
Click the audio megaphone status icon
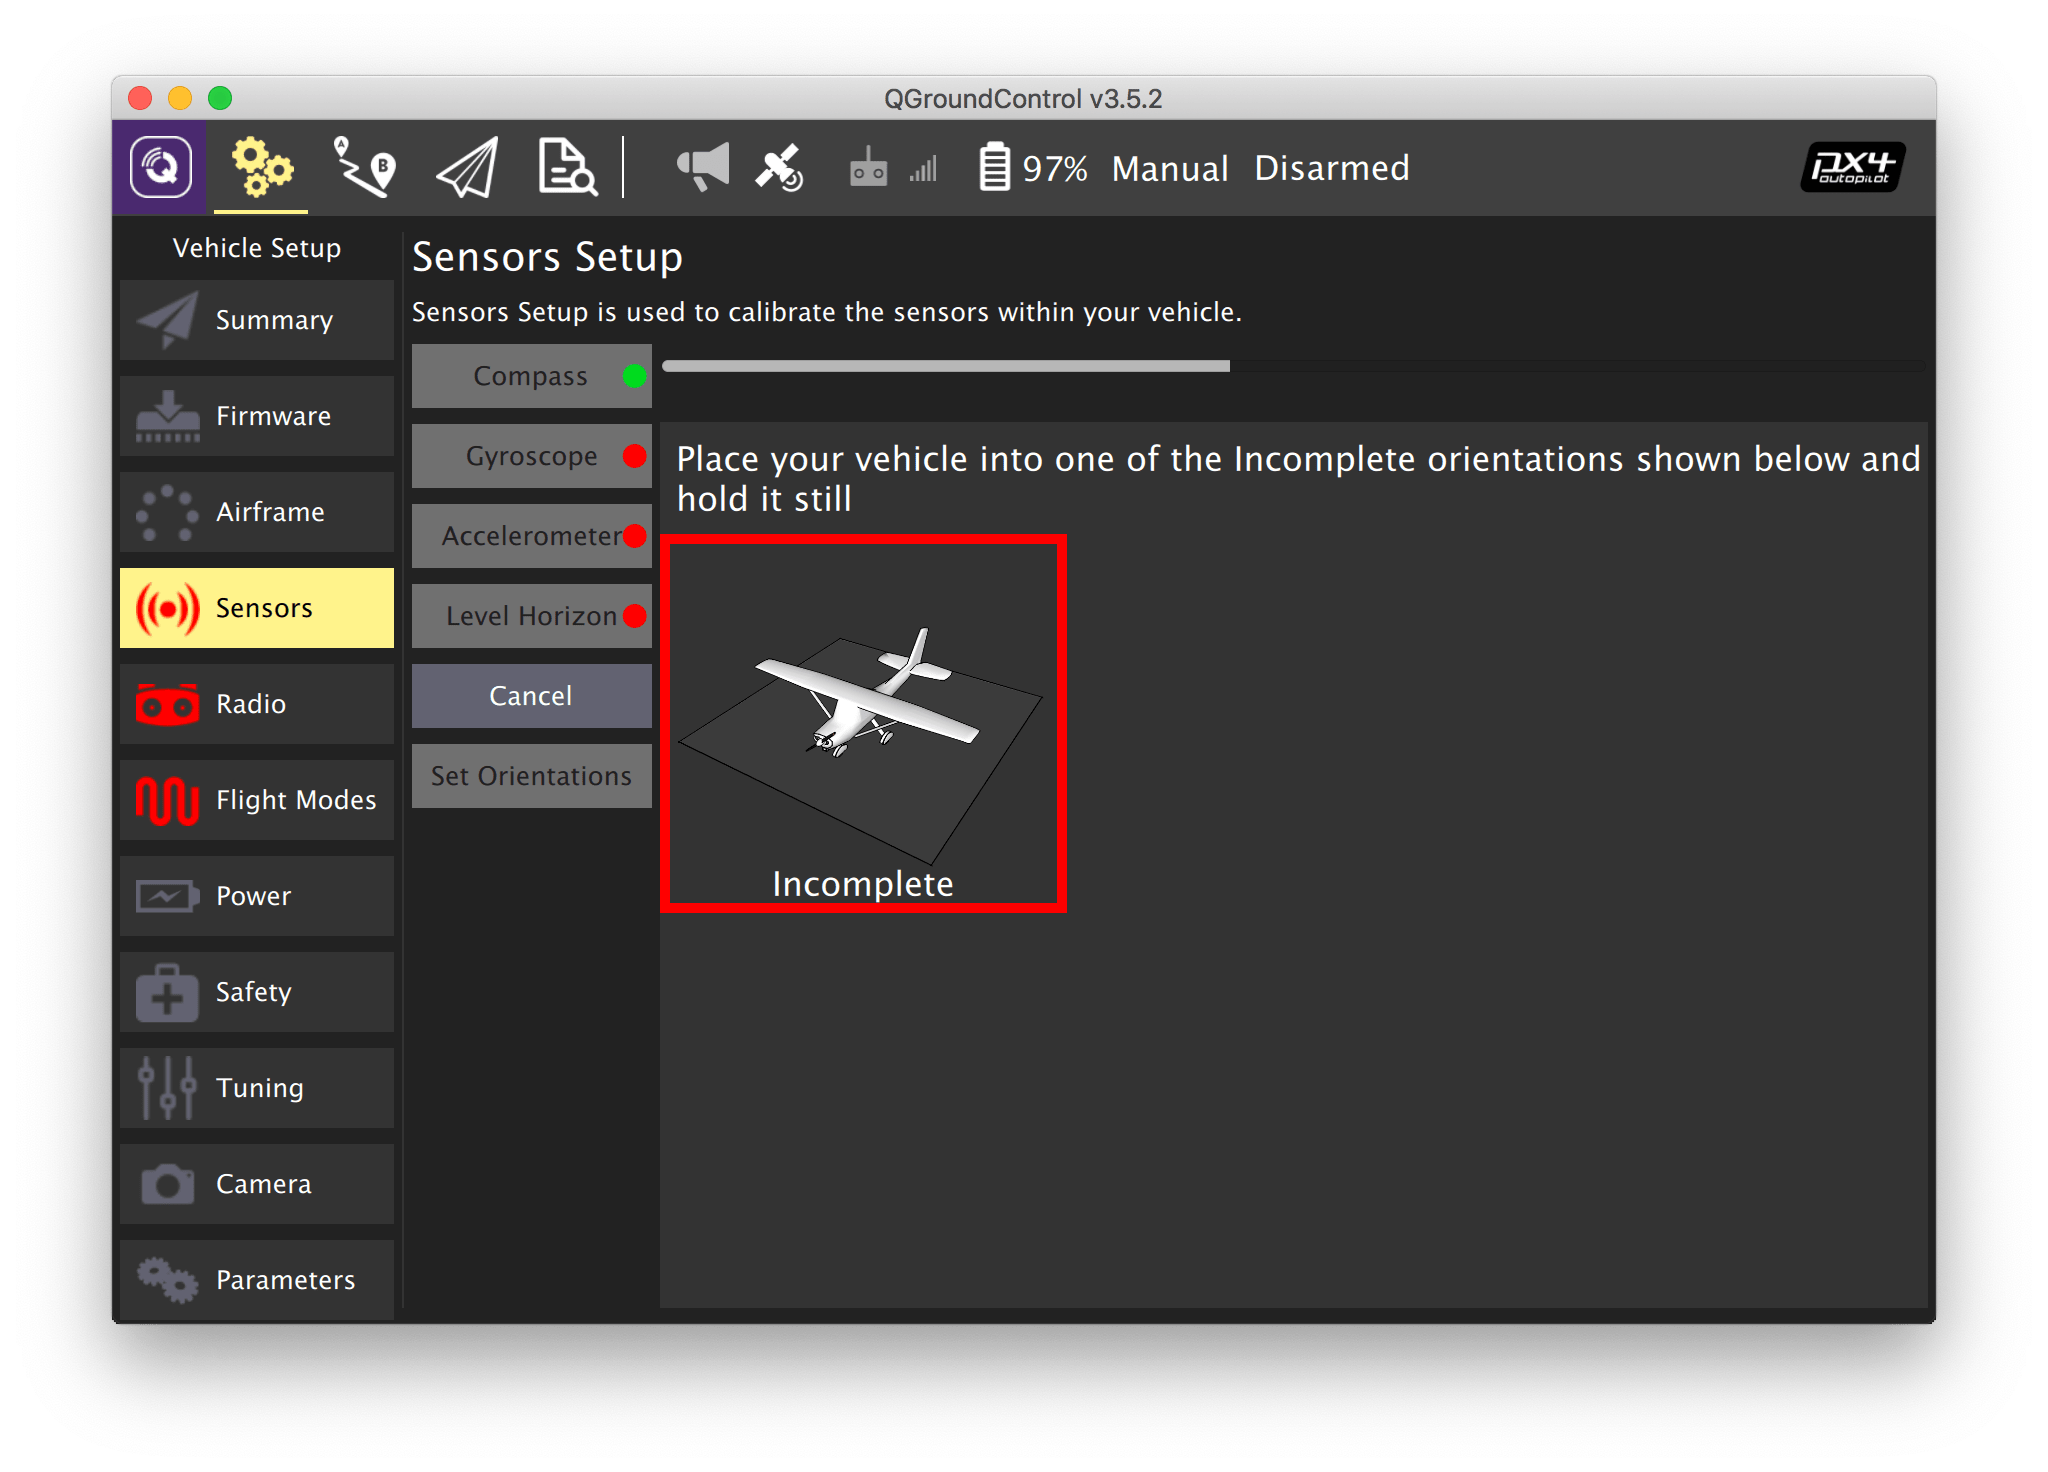click(x=703, y=167)
